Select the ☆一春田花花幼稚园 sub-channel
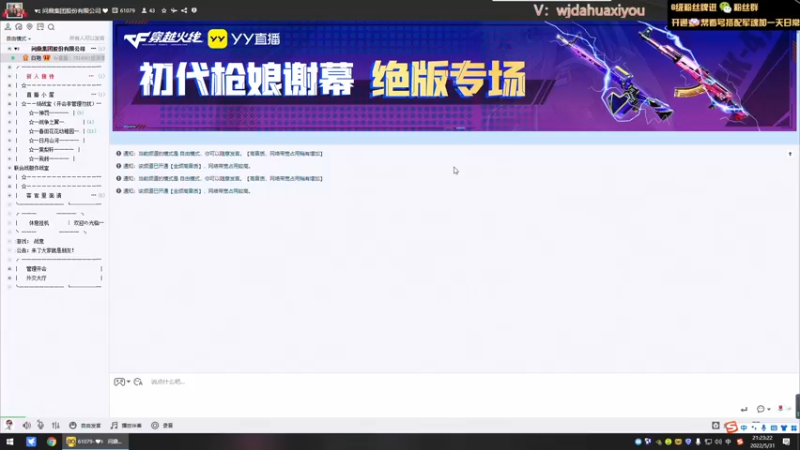Image resolution: width=800 pixels, height=450 pixels. [x=54, y=131]
